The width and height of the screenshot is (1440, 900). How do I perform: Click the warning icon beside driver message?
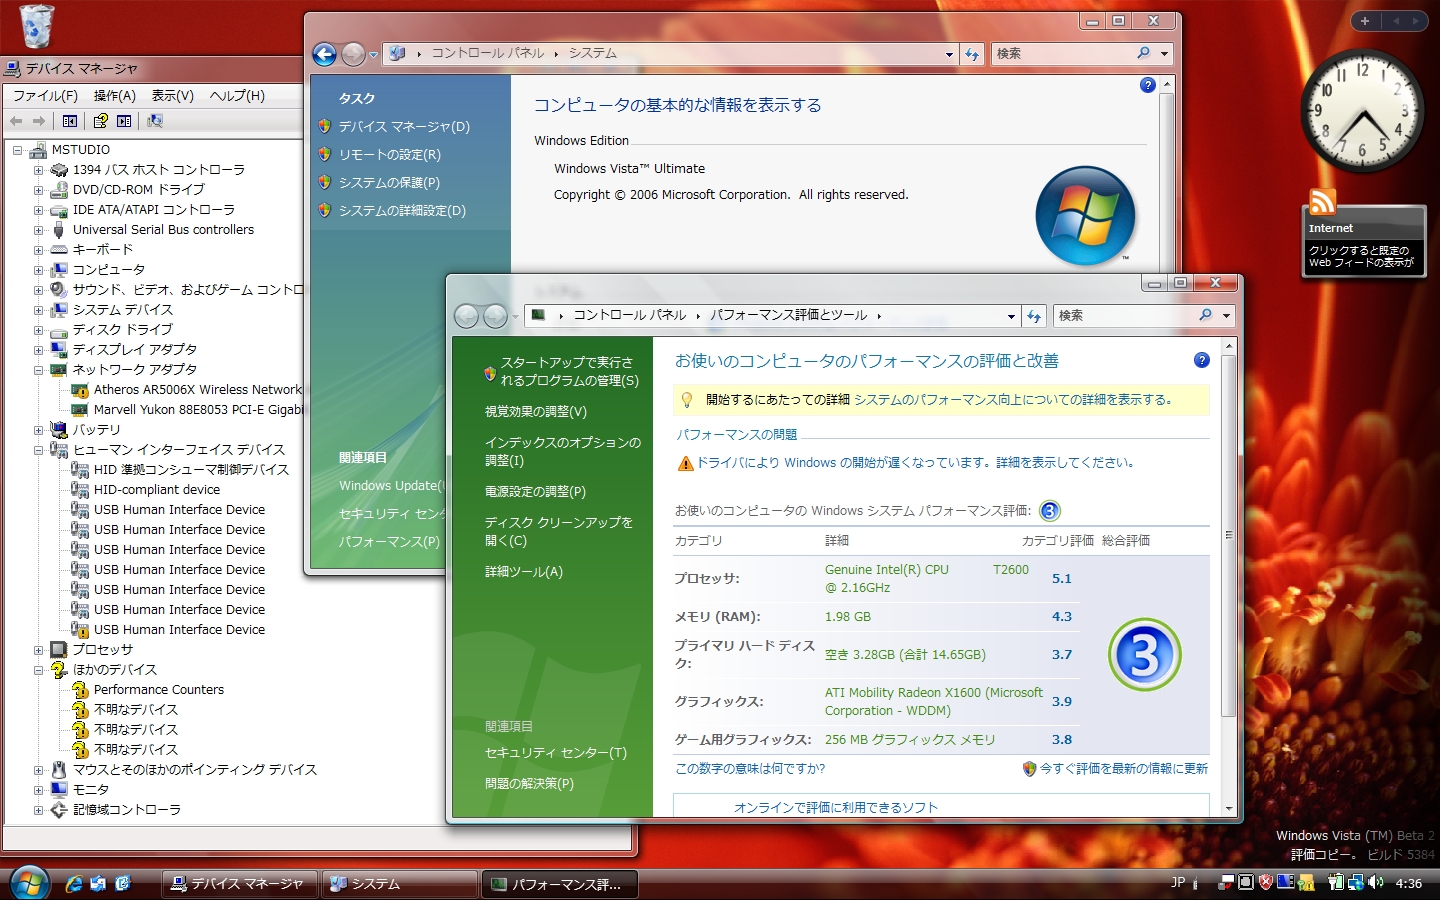pyautogui.click(x=685, y=463)
